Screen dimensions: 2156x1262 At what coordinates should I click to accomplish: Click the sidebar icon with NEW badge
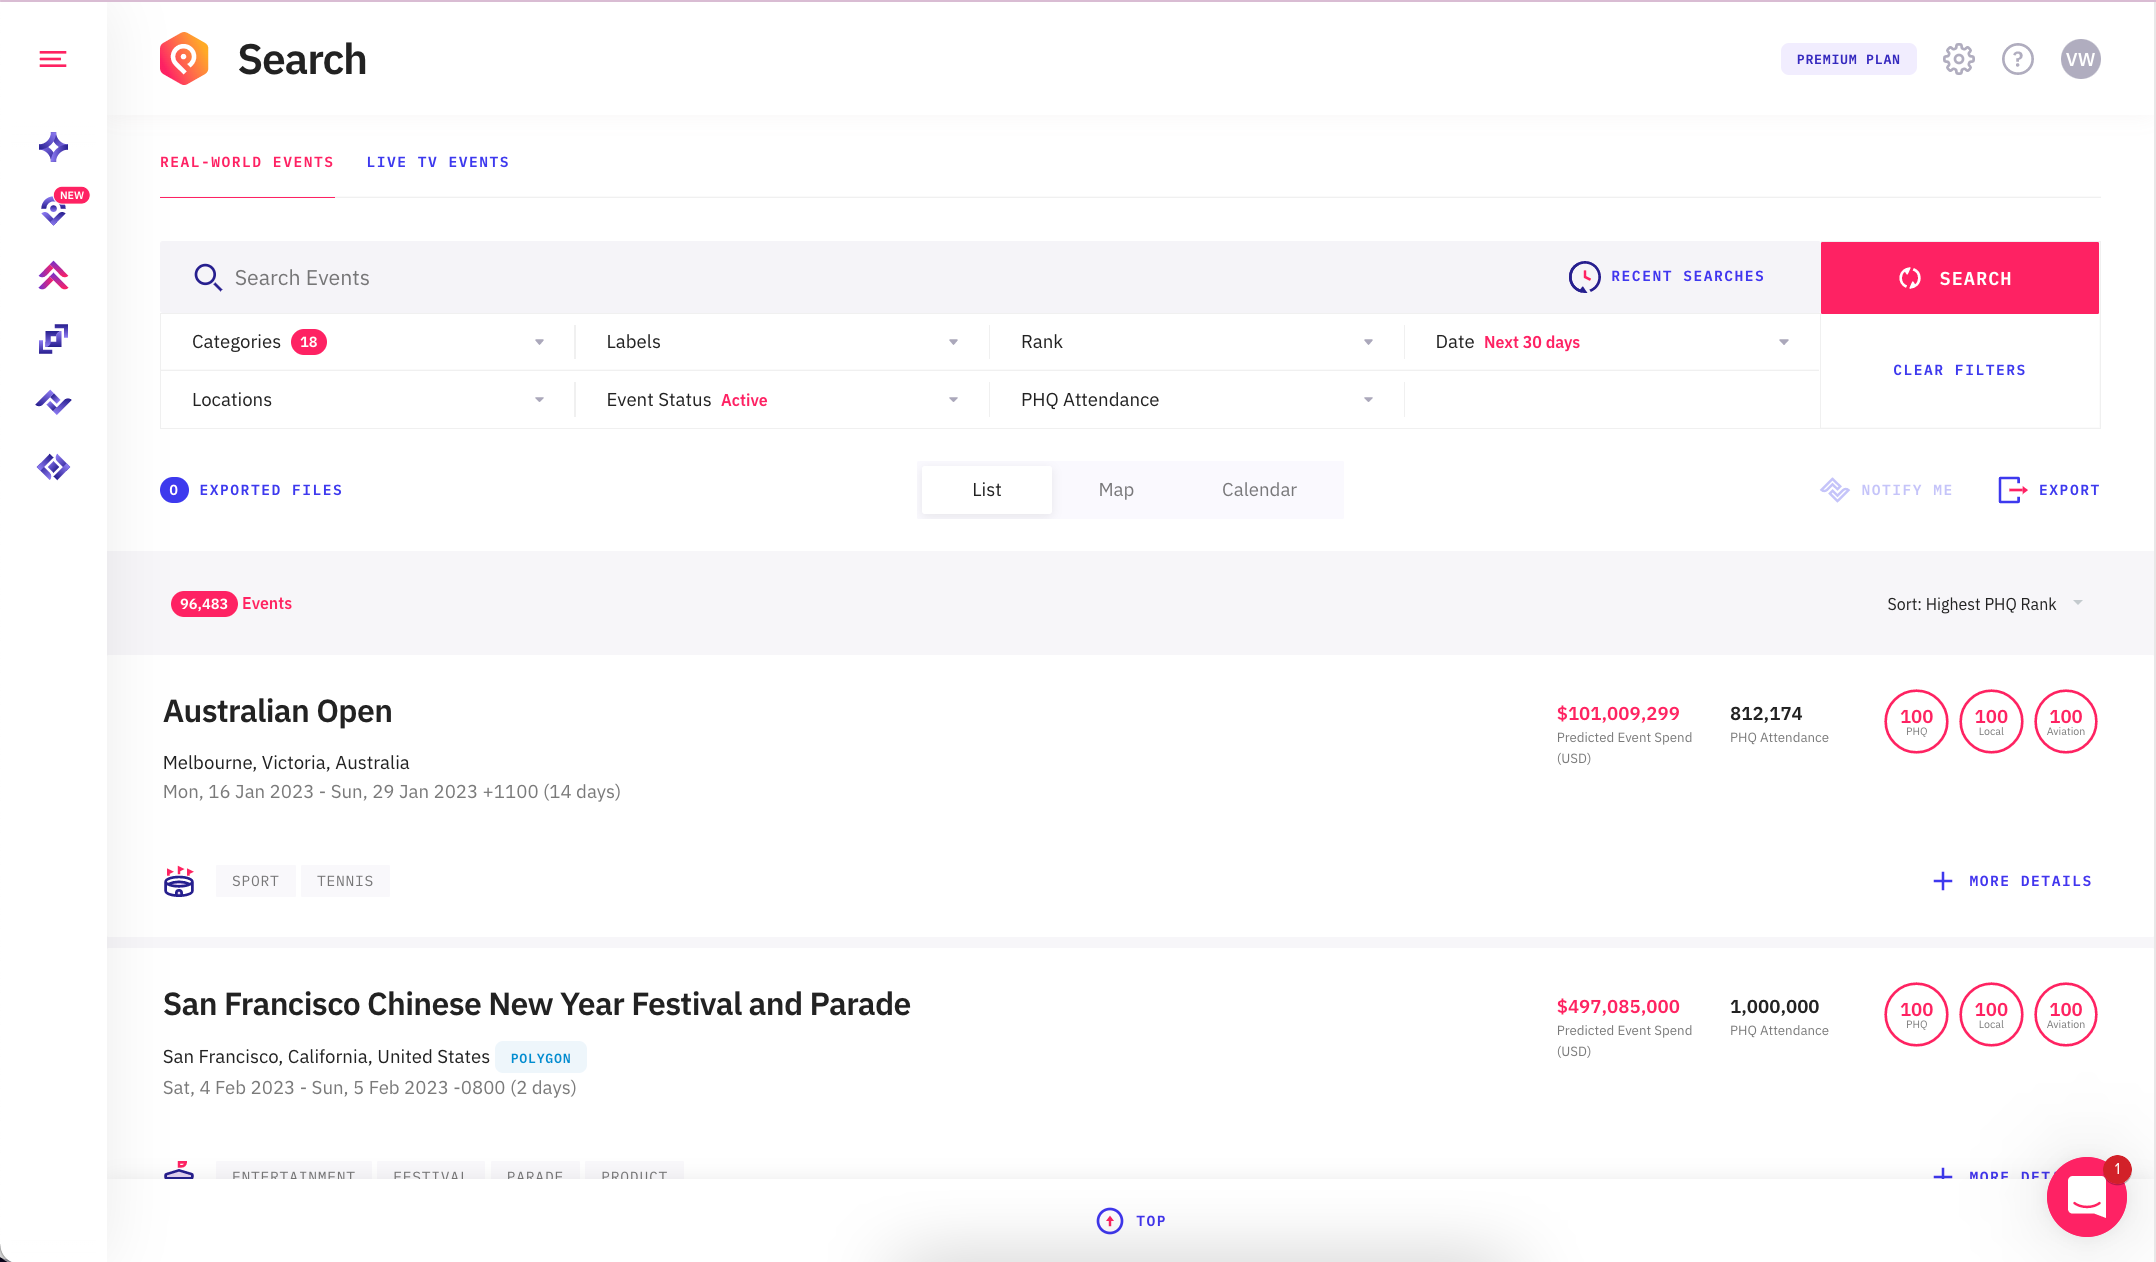click(53, 210)
